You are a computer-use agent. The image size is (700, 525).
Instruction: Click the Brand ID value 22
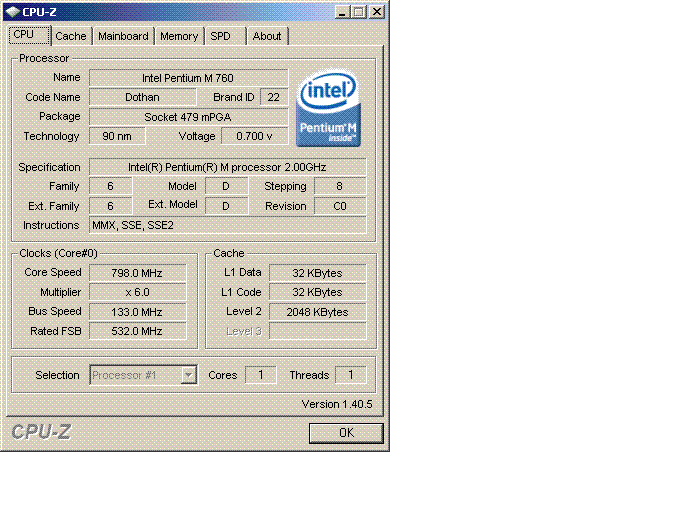click(274, 97)
